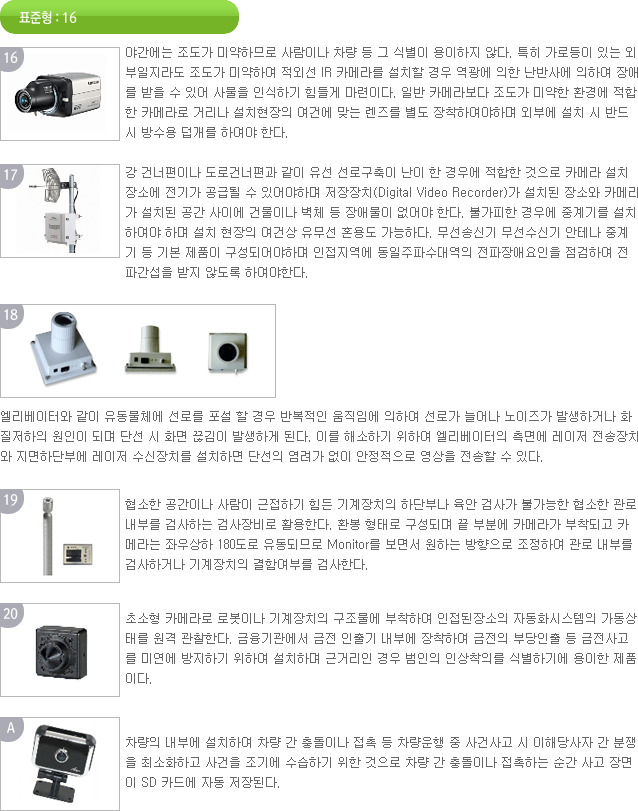Click the green 표준형 : 16 header banner
The height and width of the screenshot is (811, 638).
[119, 17]
